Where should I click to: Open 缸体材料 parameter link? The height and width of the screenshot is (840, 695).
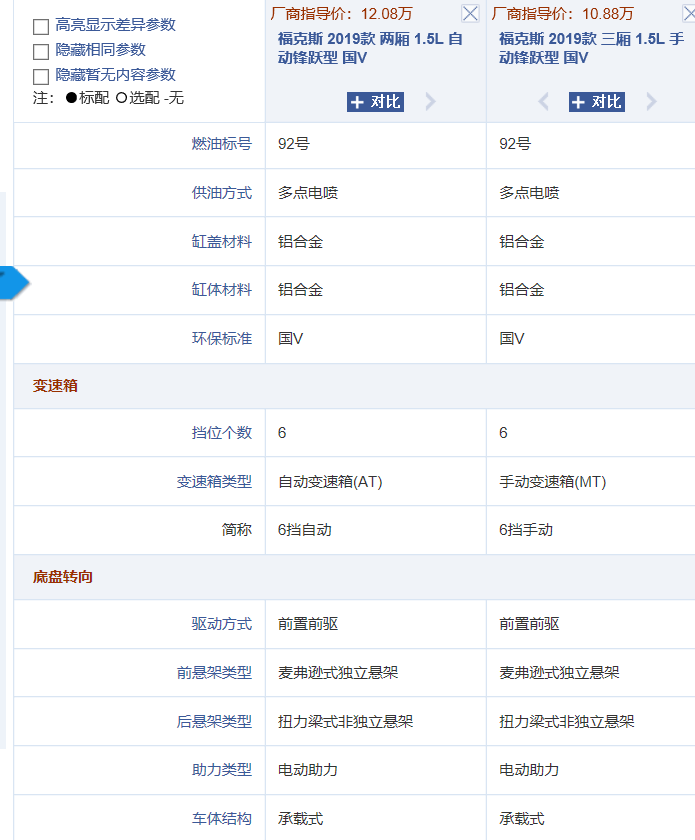[222, 290]
